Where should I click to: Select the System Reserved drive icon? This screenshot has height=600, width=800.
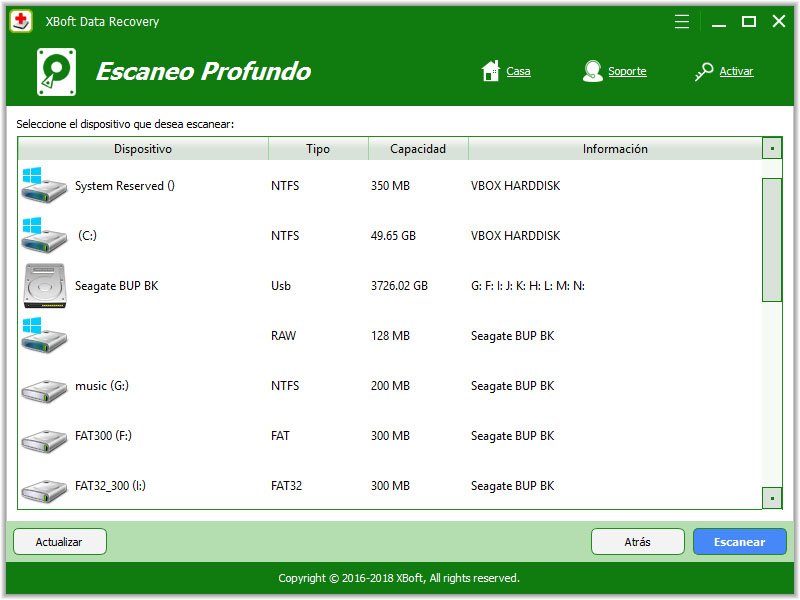44,185
